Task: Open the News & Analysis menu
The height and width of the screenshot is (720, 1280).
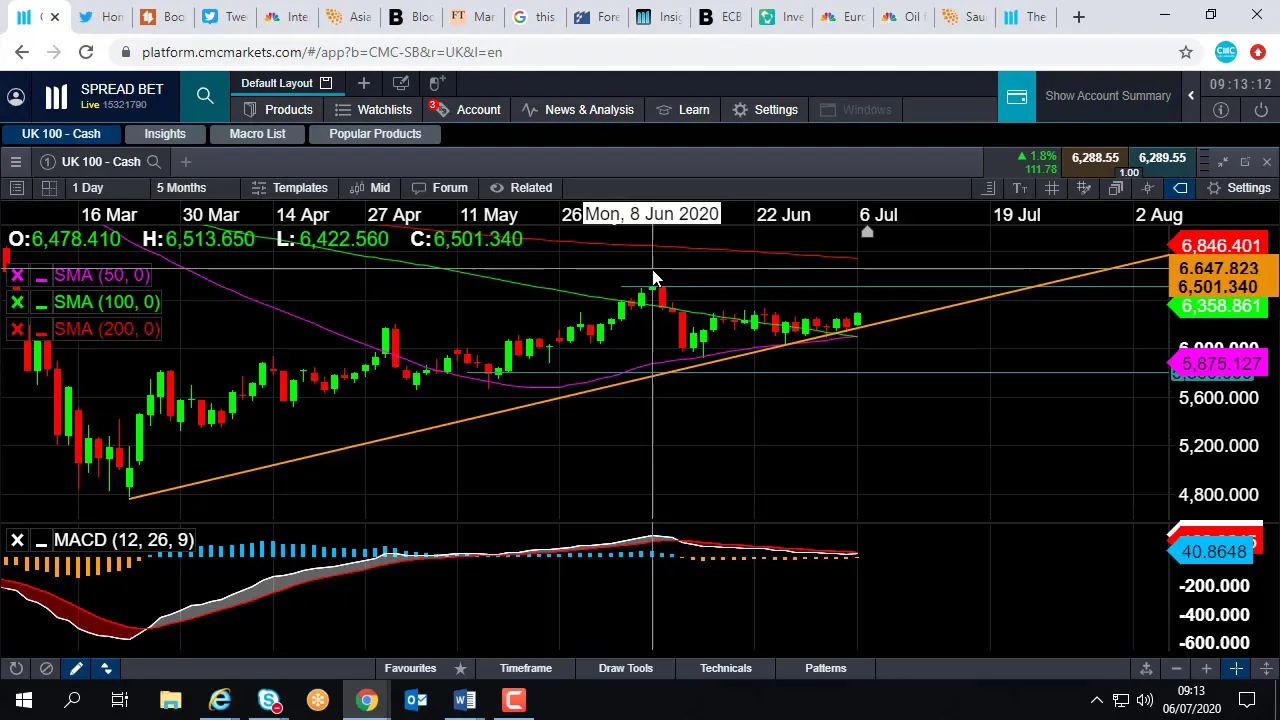Action: point(577,110)
